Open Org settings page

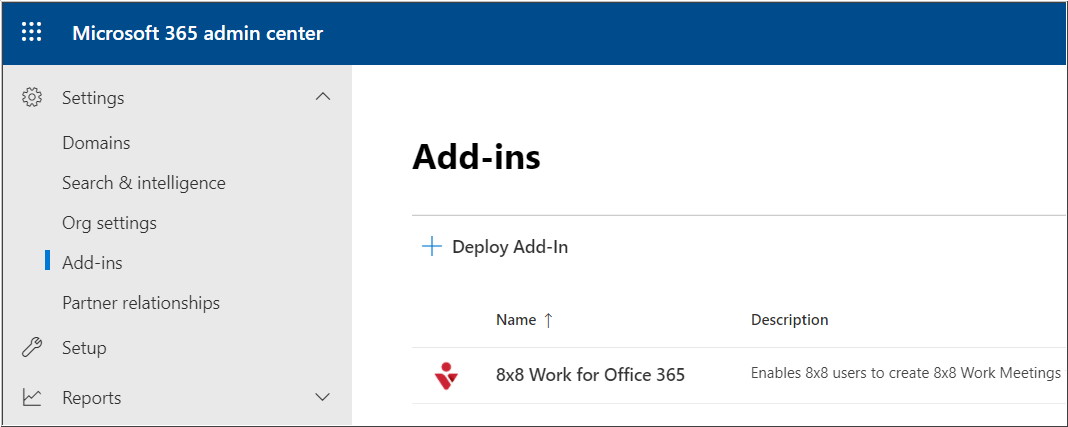tap(109, 223)
